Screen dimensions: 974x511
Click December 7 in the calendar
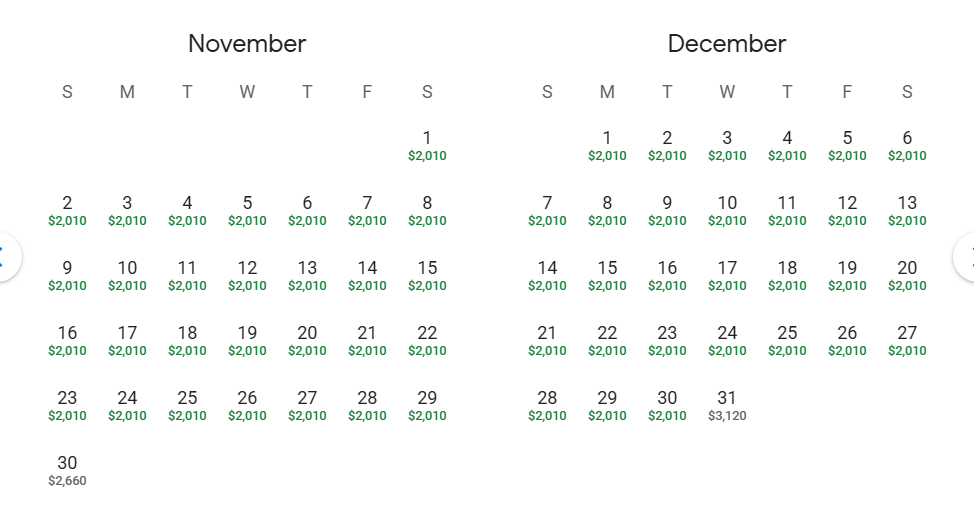pos(547,210)
